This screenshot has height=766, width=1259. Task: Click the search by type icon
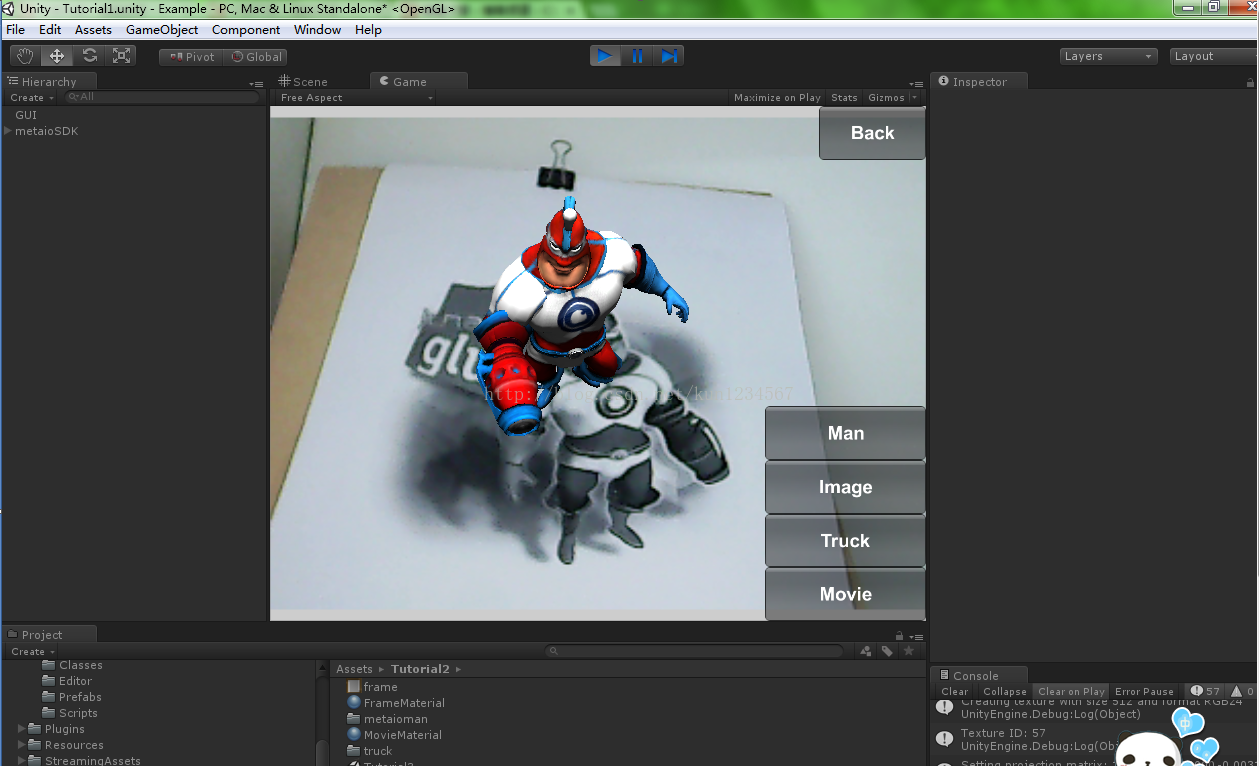tap(866, 651)
